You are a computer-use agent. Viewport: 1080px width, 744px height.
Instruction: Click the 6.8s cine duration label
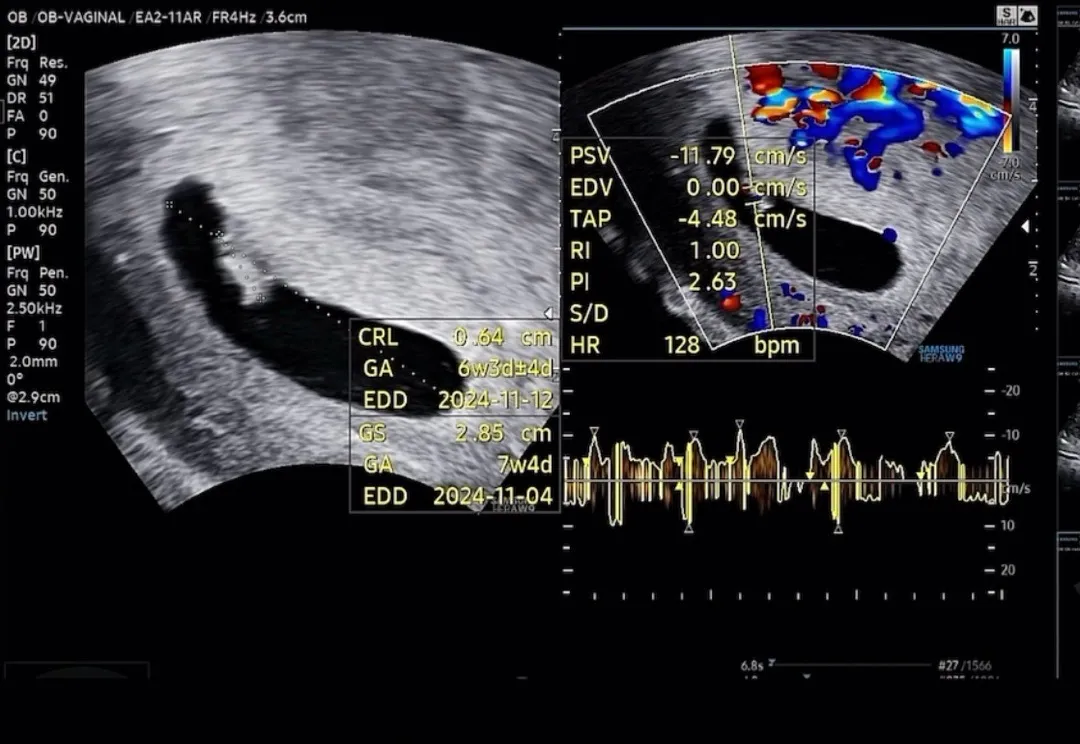point(751,665)
